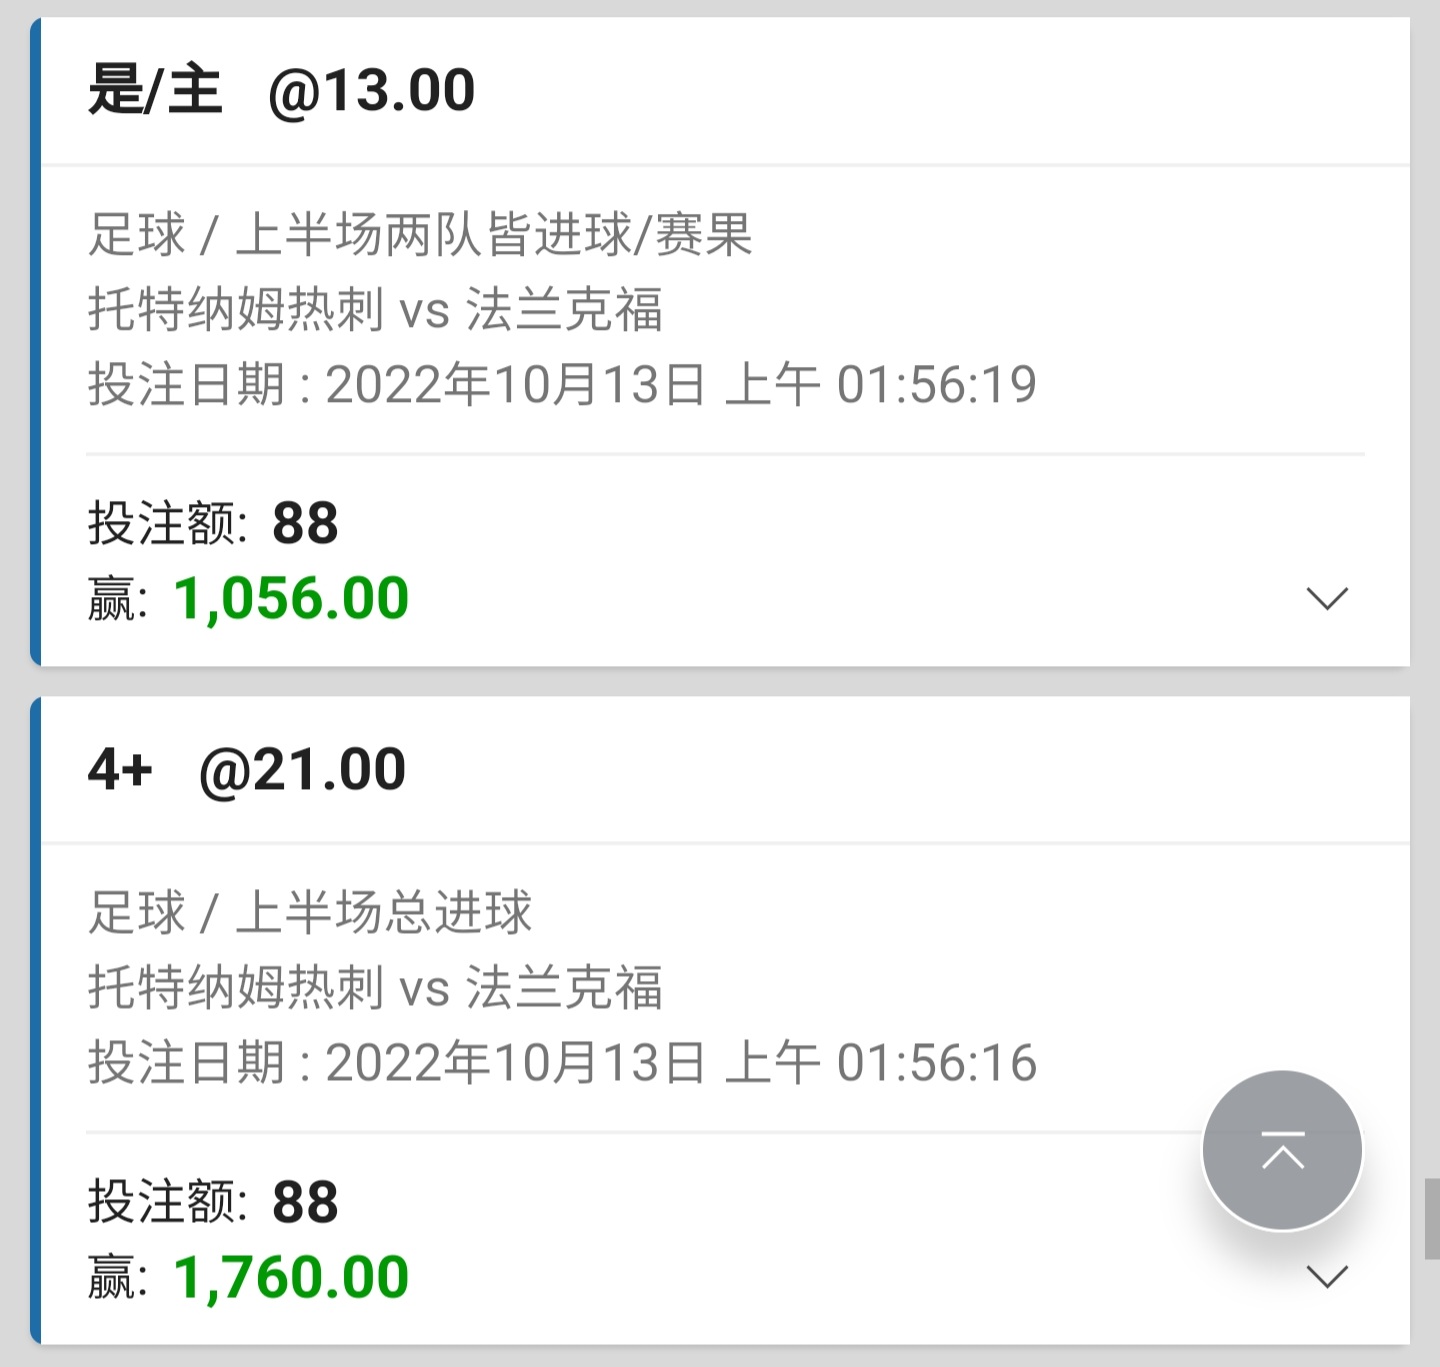The width and height of the screenshot is (1440, 1367).
Task: Expand the bet card winning 1,056.00
Action: tap(1327, 598)
